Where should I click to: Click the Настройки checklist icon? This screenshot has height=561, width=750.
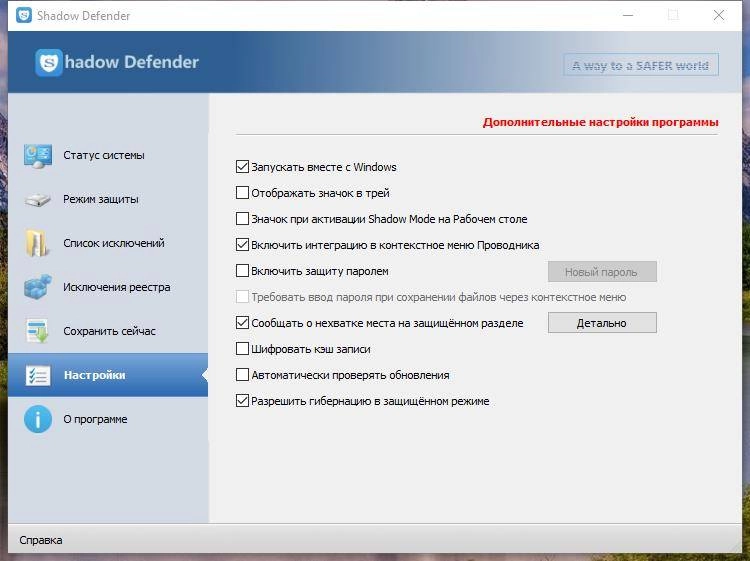[x=38, y=375]
